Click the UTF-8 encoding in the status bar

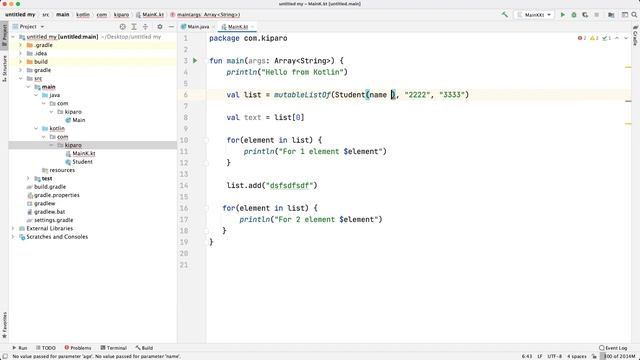(555, 356)
